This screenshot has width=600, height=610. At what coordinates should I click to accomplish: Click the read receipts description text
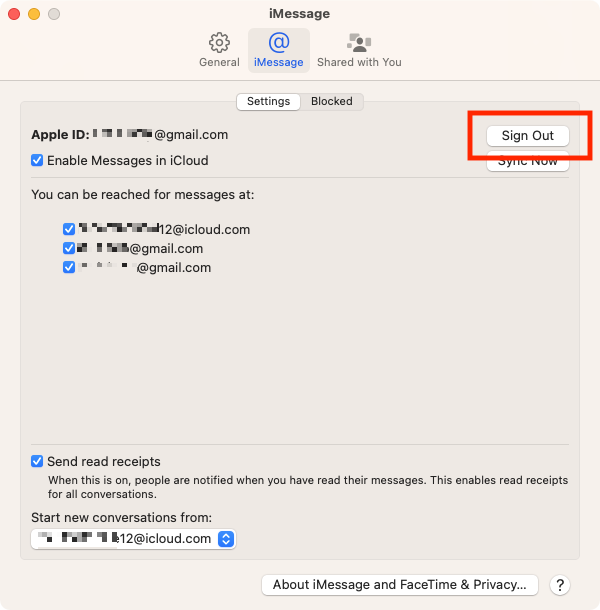pyautogui.click(x=308, y=487)
